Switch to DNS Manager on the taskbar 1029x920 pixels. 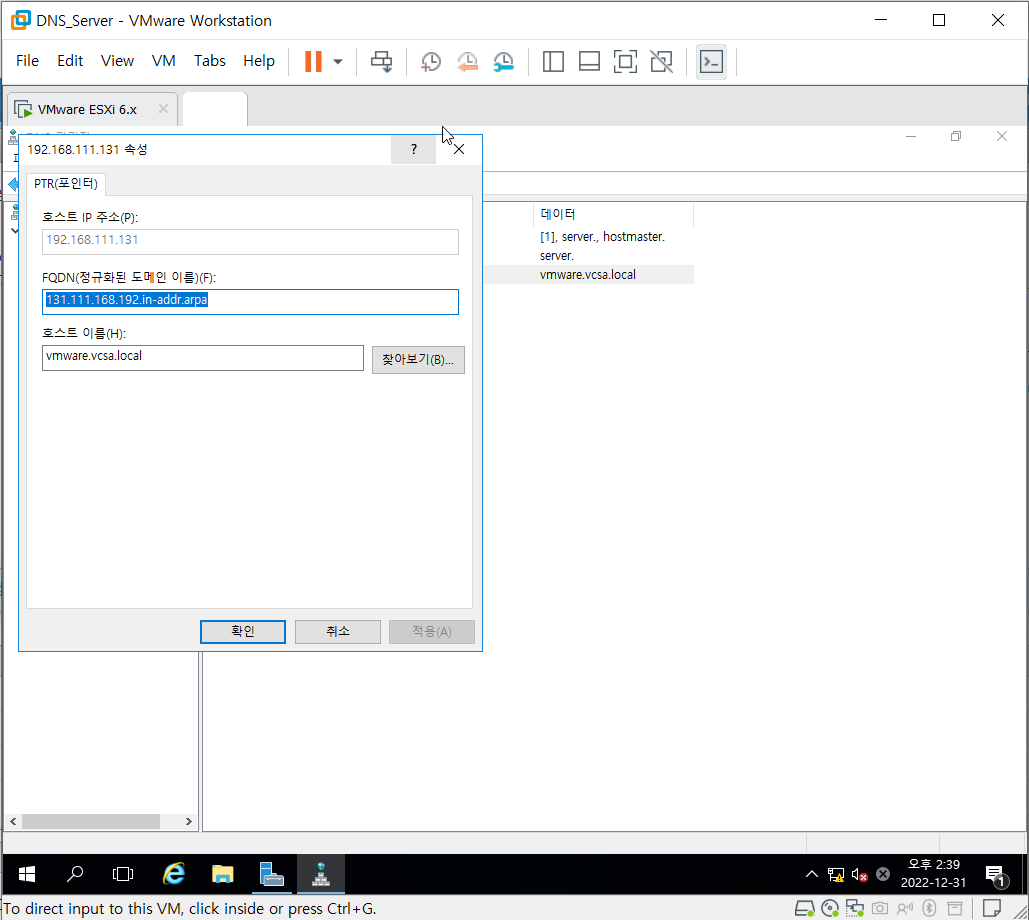pos(320,874)
